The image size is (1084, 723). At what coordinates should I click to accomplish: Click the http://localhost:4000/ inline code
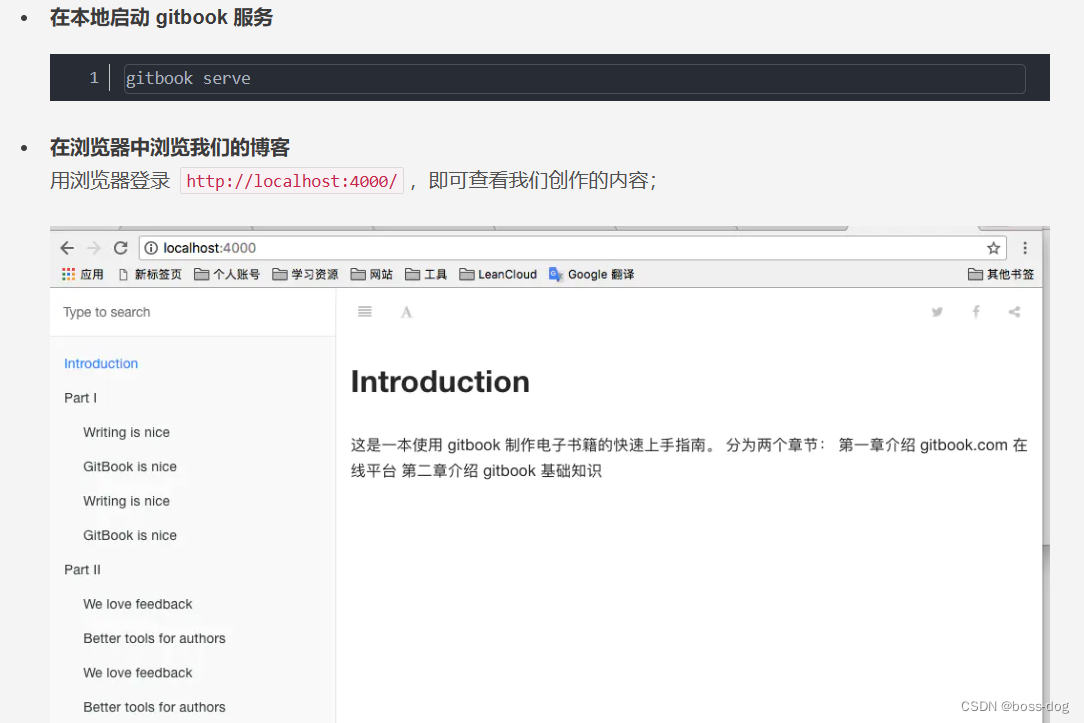(292, 181)
